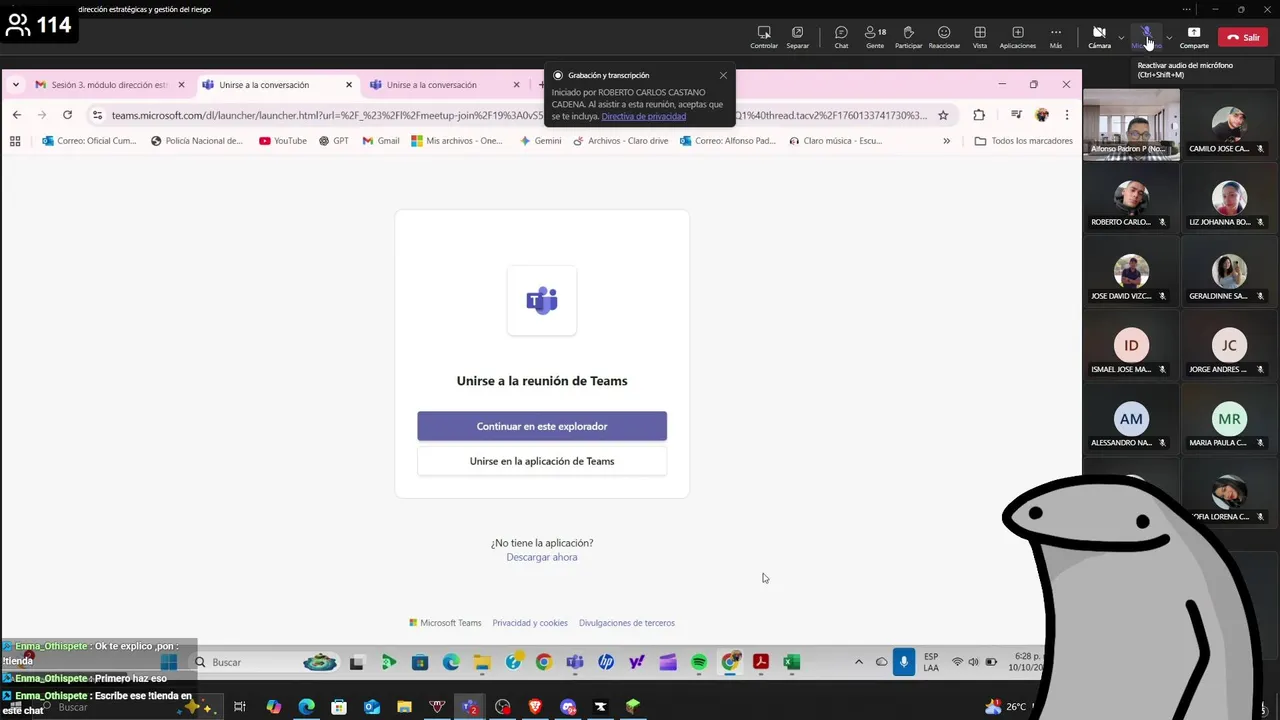Select the MR avatar of MARIA PAULA
This screenshot has height=720, width=1280.
[1229, 419]
